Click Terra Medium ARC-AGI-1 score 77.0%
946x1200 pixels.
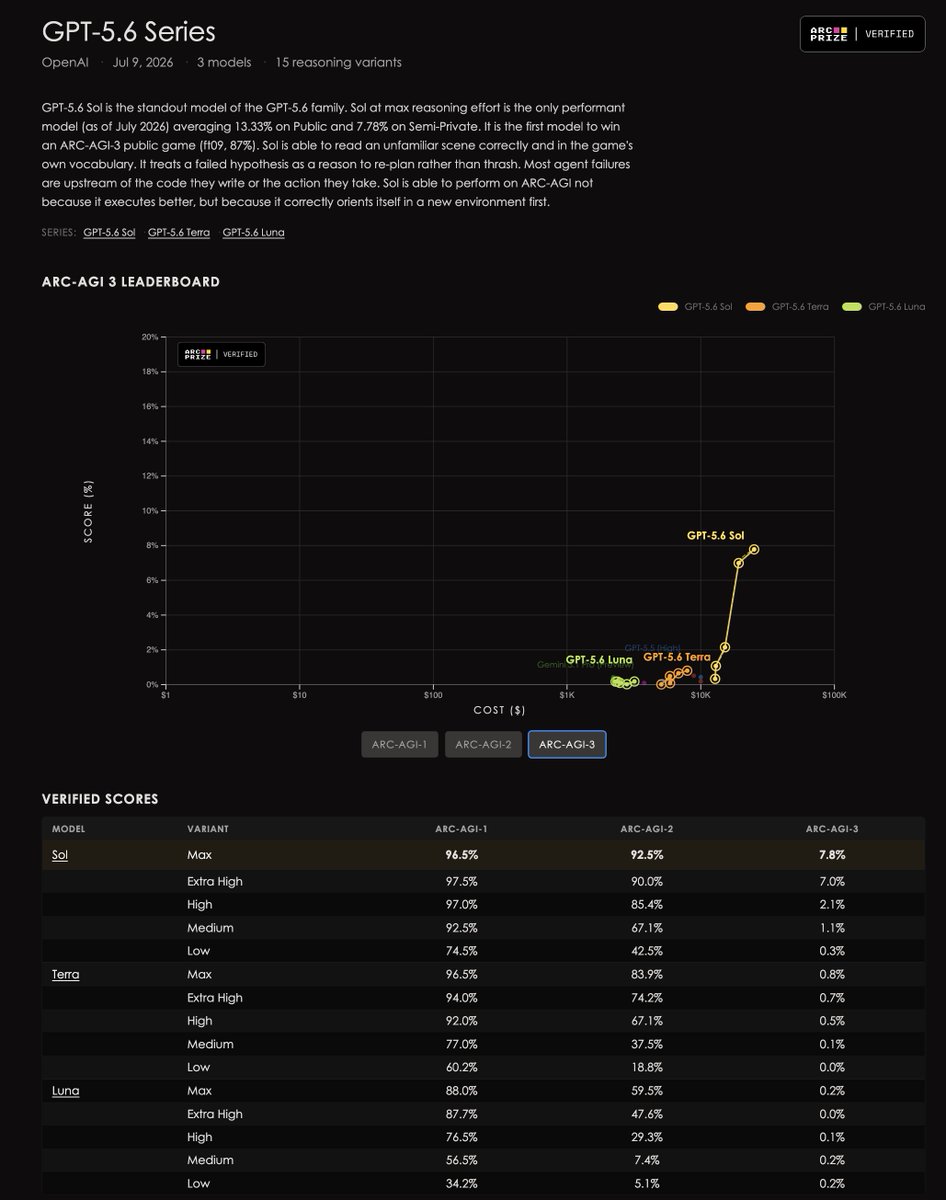461,1044
